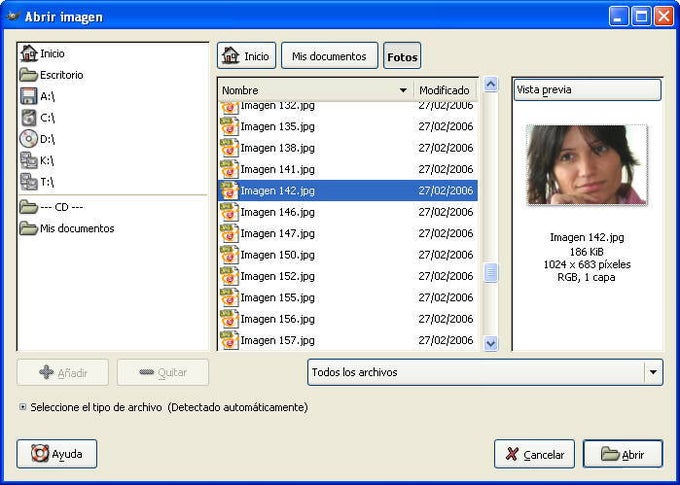Select the C:\ hard drive icon
680x485 pixels.
pyautogui.click(x=29, y=118)
